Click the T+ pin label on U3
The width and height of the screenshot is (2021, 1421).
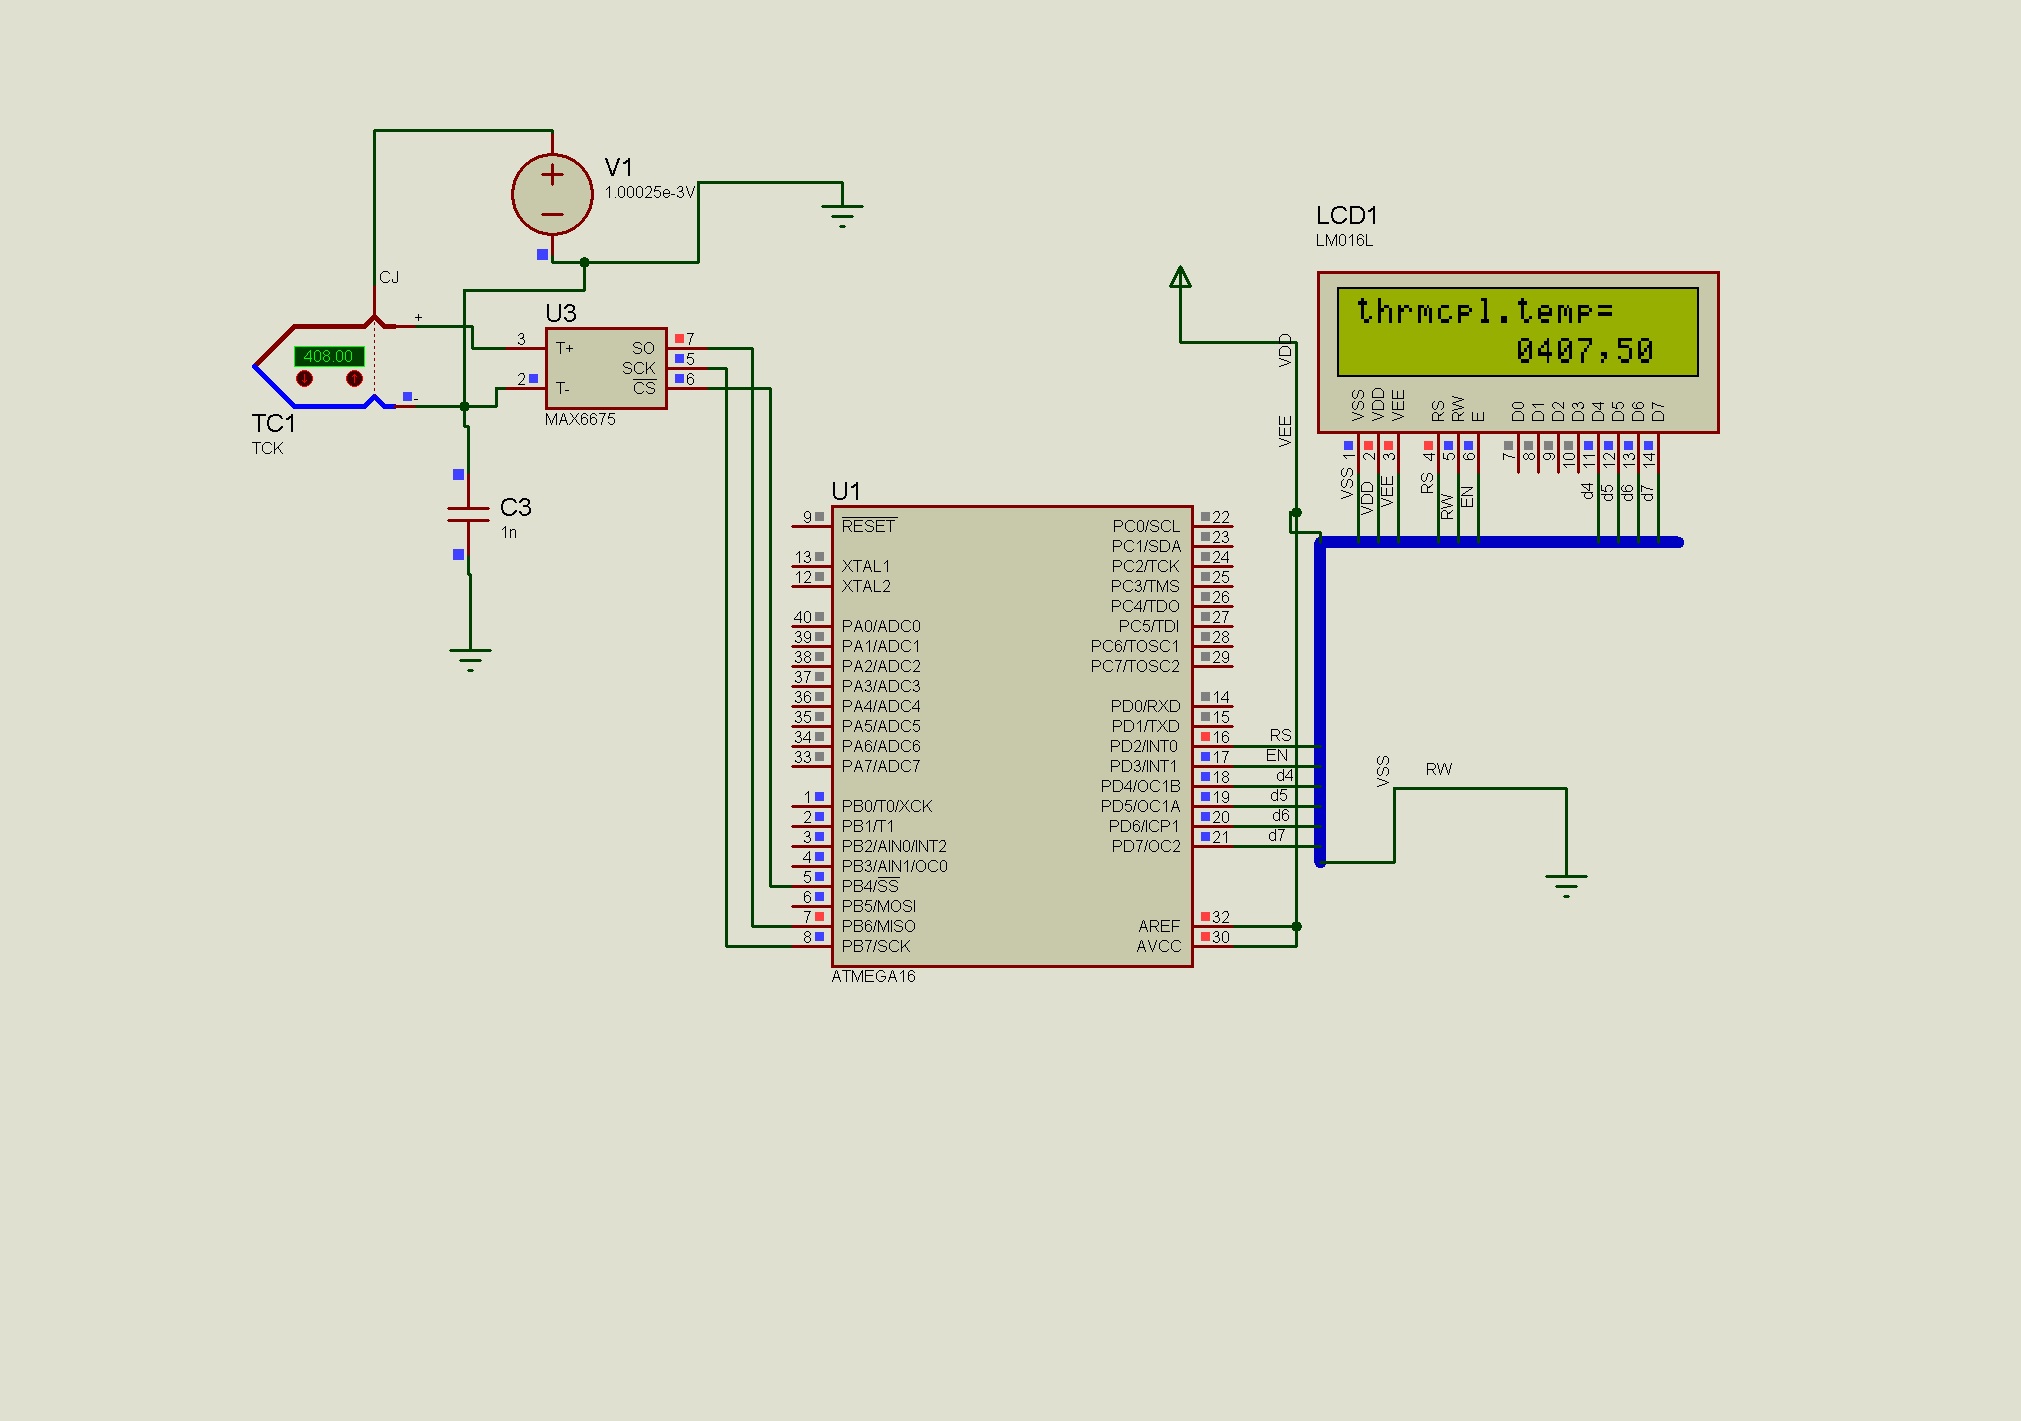pyautogui.click(x=565, y=348)
